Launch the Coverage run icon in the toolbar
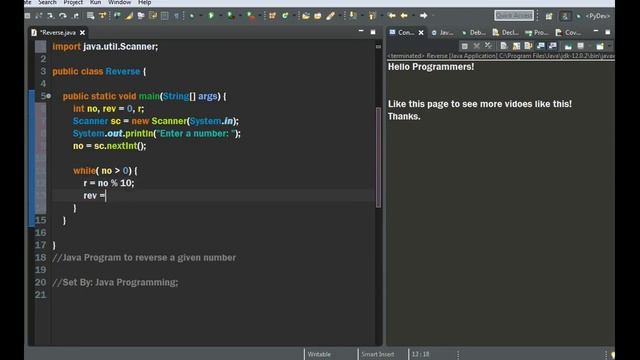640x360 pixels. [x=231, y=16]
